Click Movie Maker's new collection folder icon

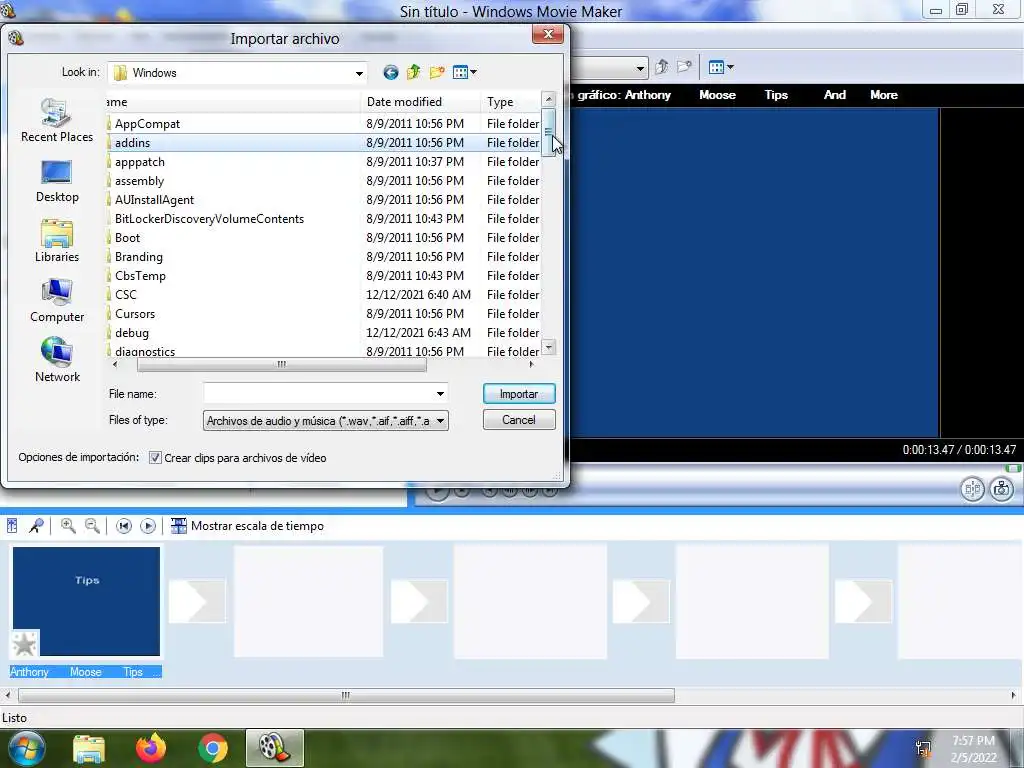684,67
